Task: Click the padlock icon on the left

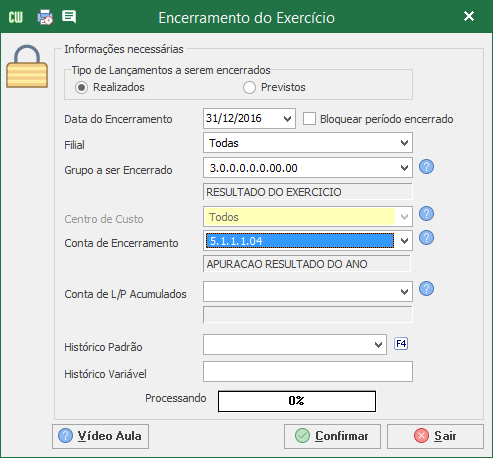Action: [x=27, y=66]
